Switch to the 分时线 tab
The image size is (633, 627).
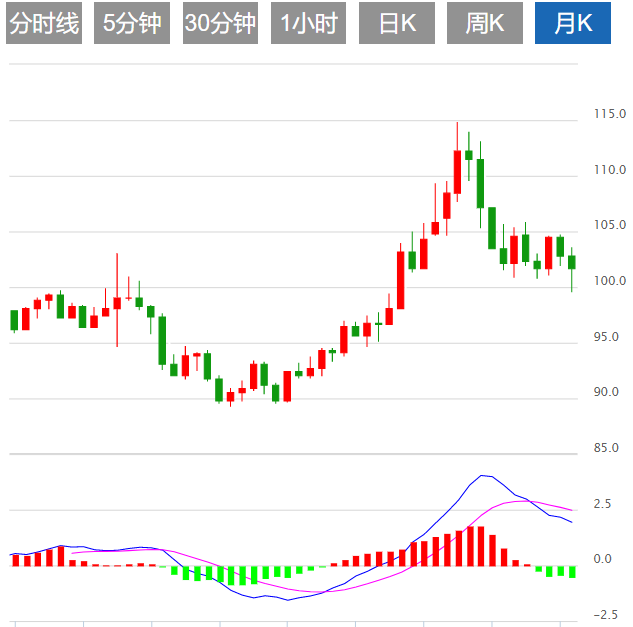[x=43, y=23]
